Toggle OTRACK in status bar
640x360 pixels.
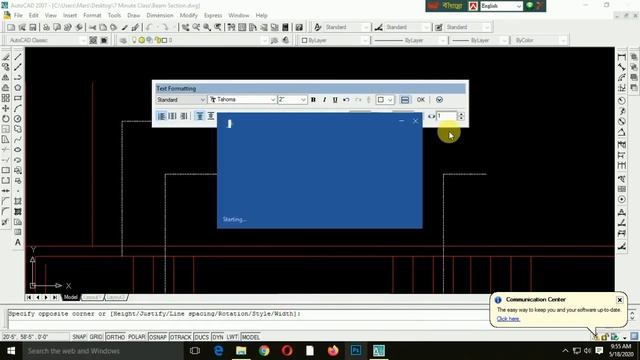coord(180,337)
